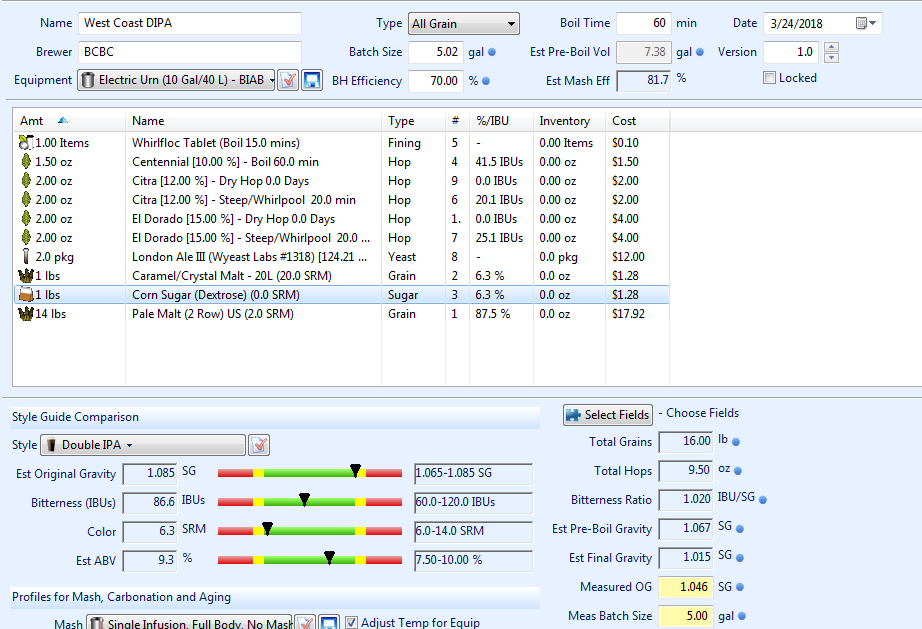
Task: Click the blue dot beside Est Final Gravity
Action: [x=740, y=557]
